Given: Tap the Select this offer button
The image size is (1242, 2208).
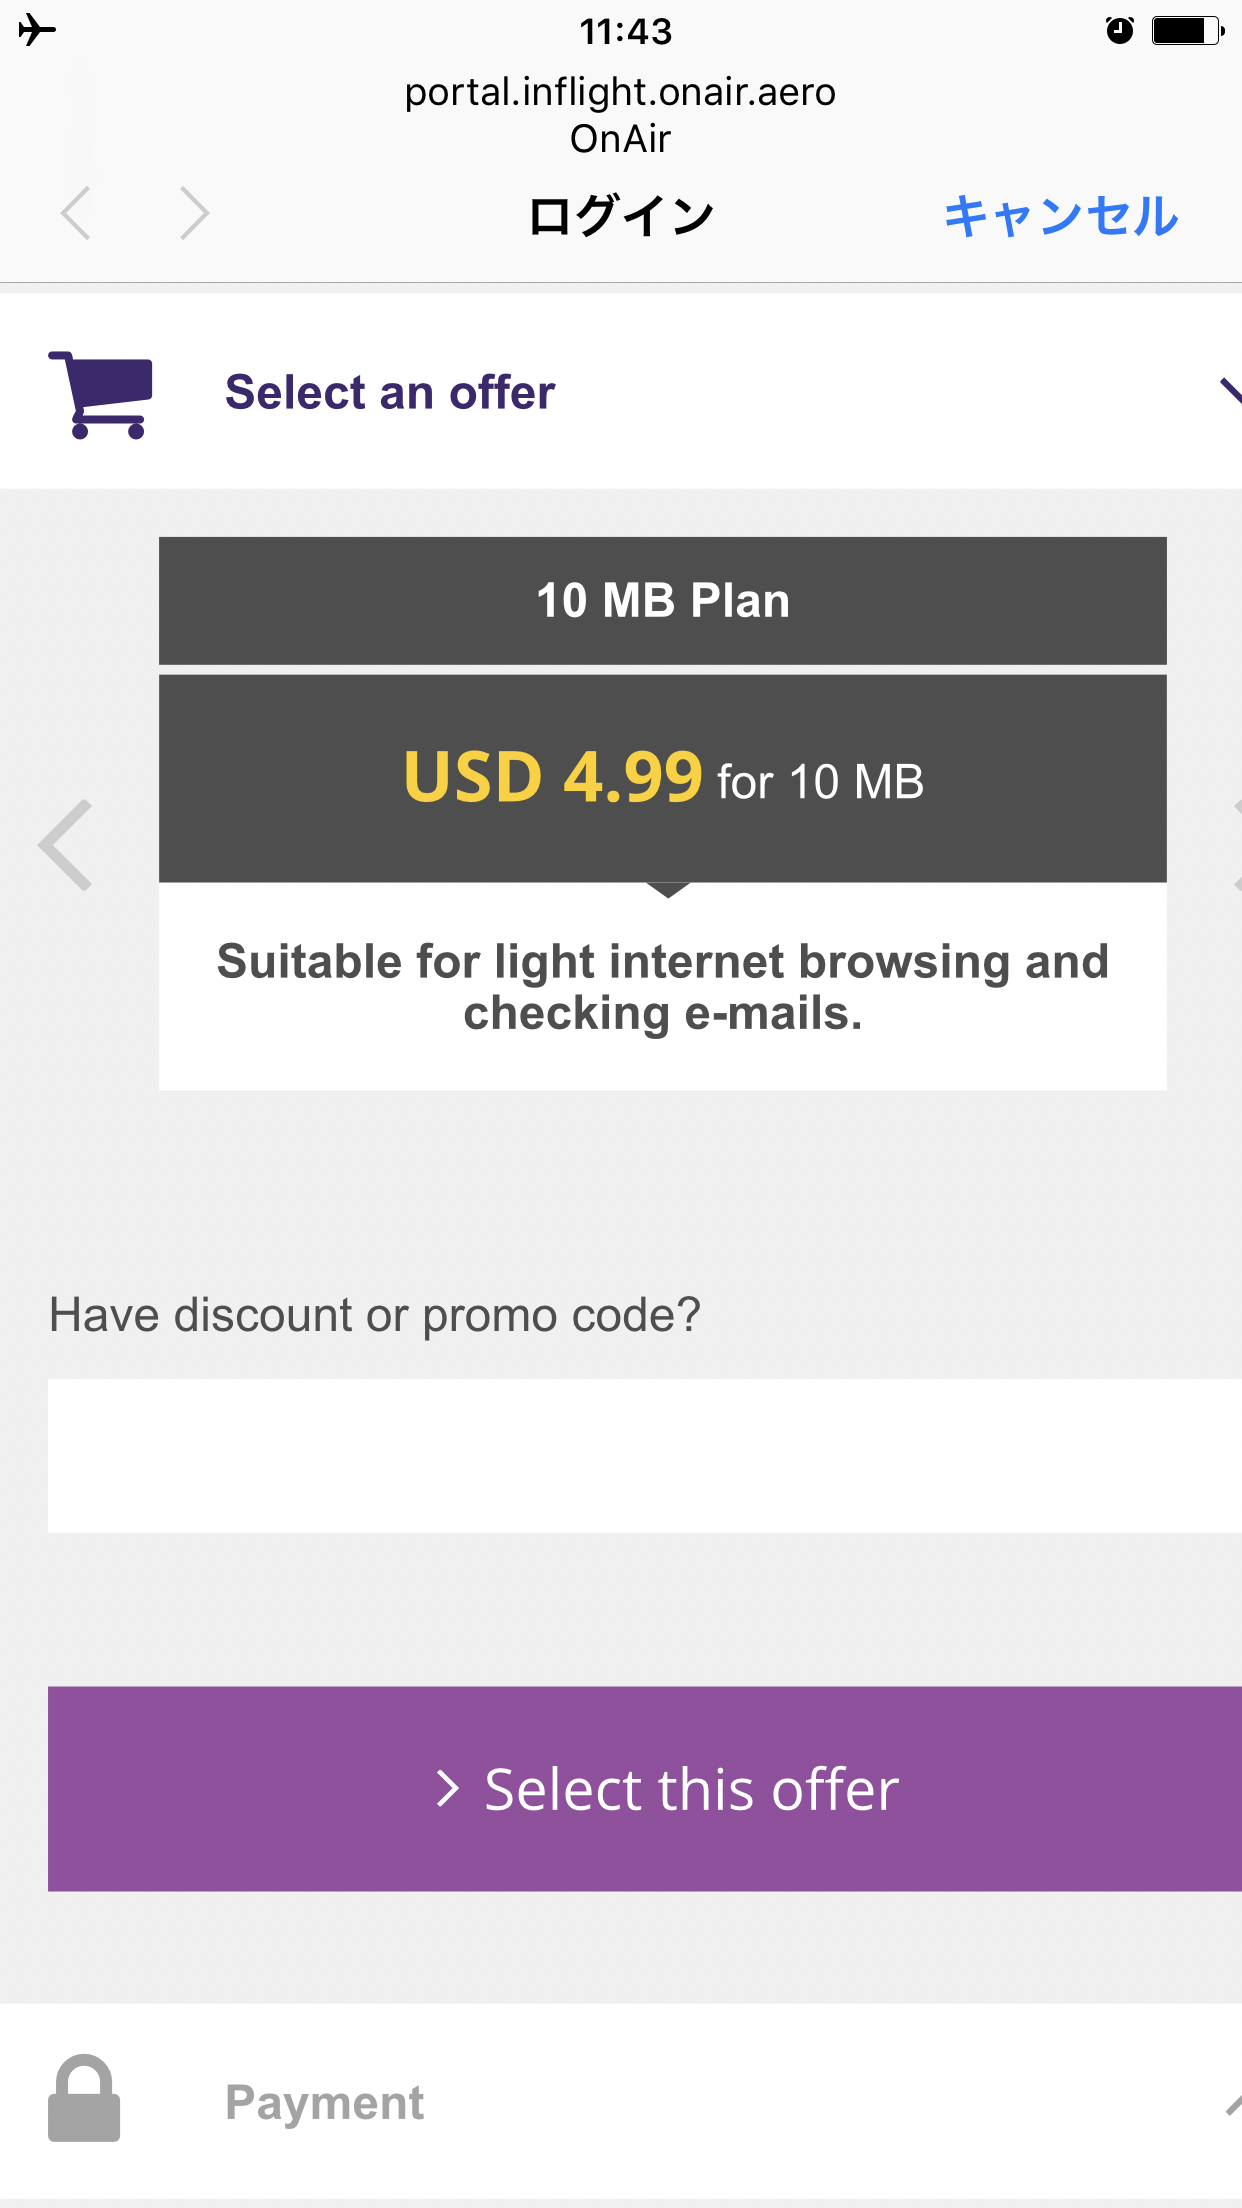Looking at the screenshot, I should tap(645, 1789).
